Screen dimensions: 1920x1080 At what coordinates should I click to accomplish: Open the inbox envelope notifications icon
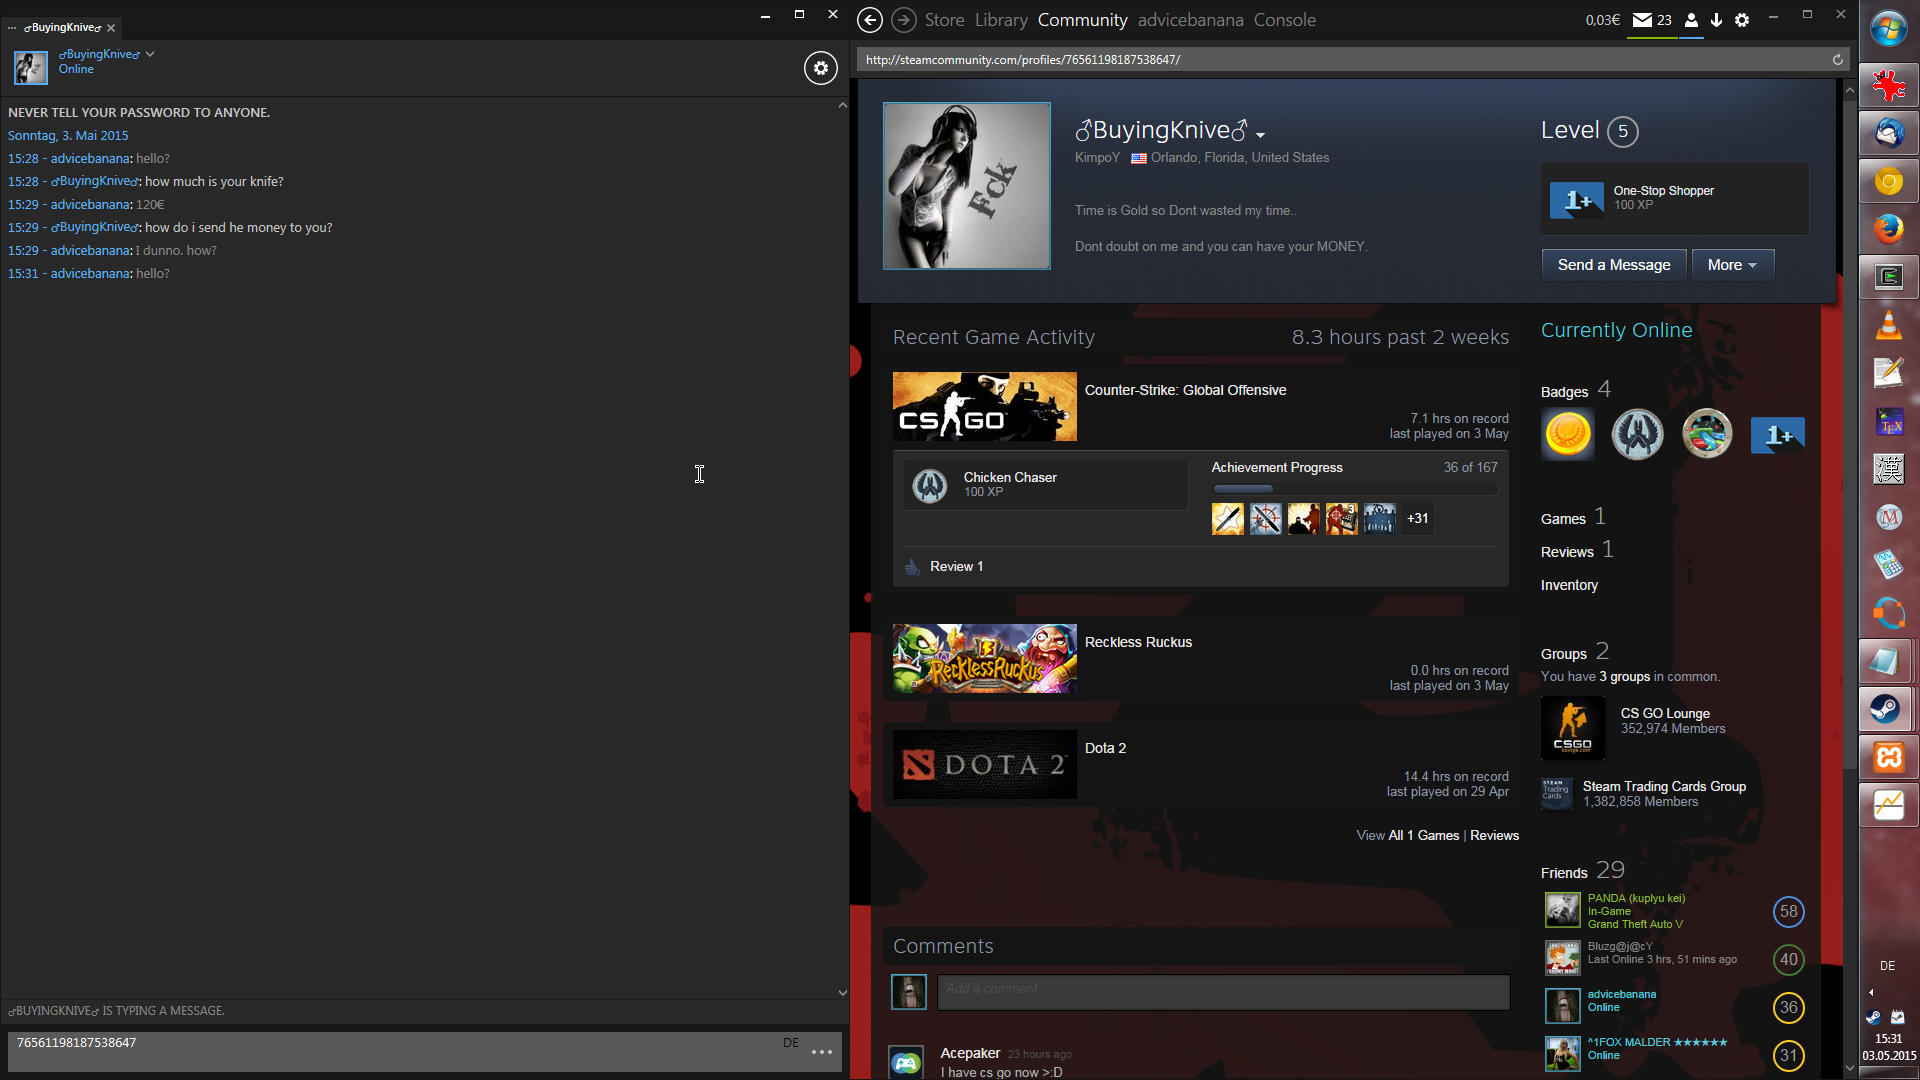click(x=1642, y=20)
